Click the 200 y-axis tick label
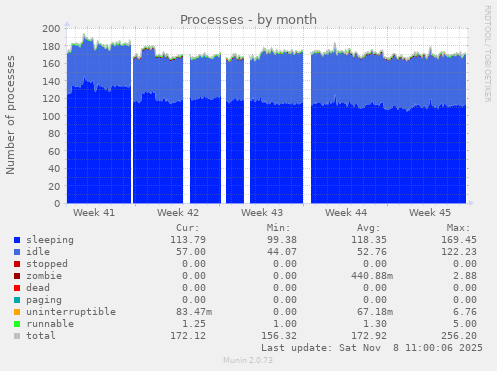Viewport: 497px width, 371px height. [51, 29]
